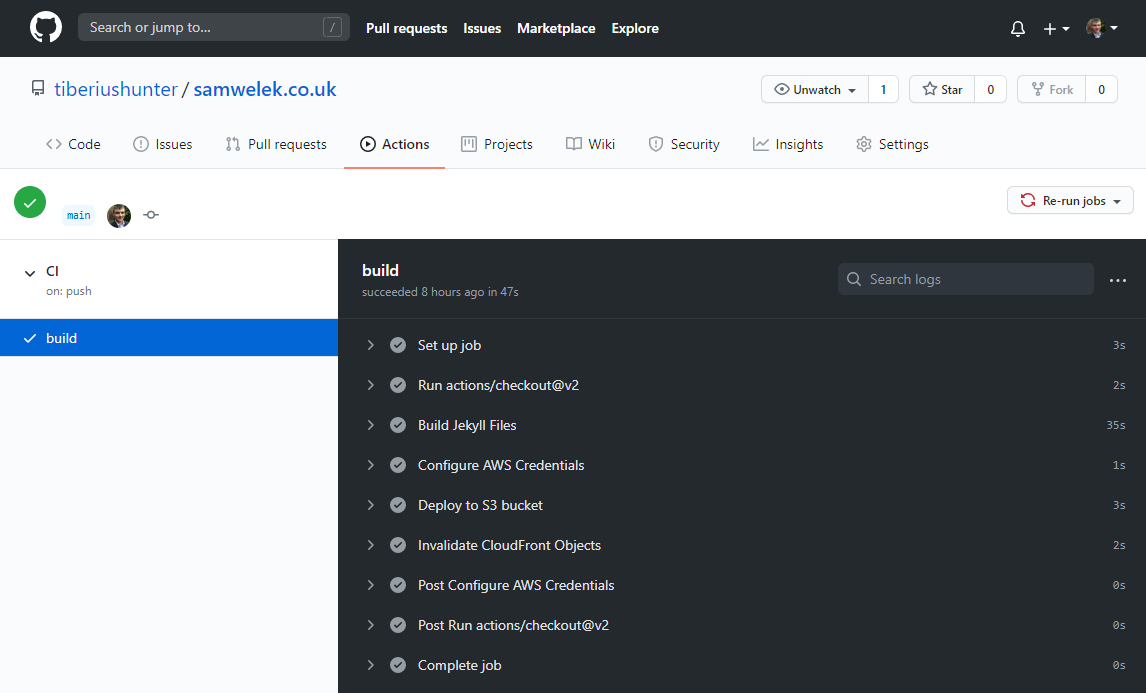Image resolution: width=1146 pixels, height=693 pixels.
Task: Open samwelek.co.uk repository link
Action: [265, 89]
